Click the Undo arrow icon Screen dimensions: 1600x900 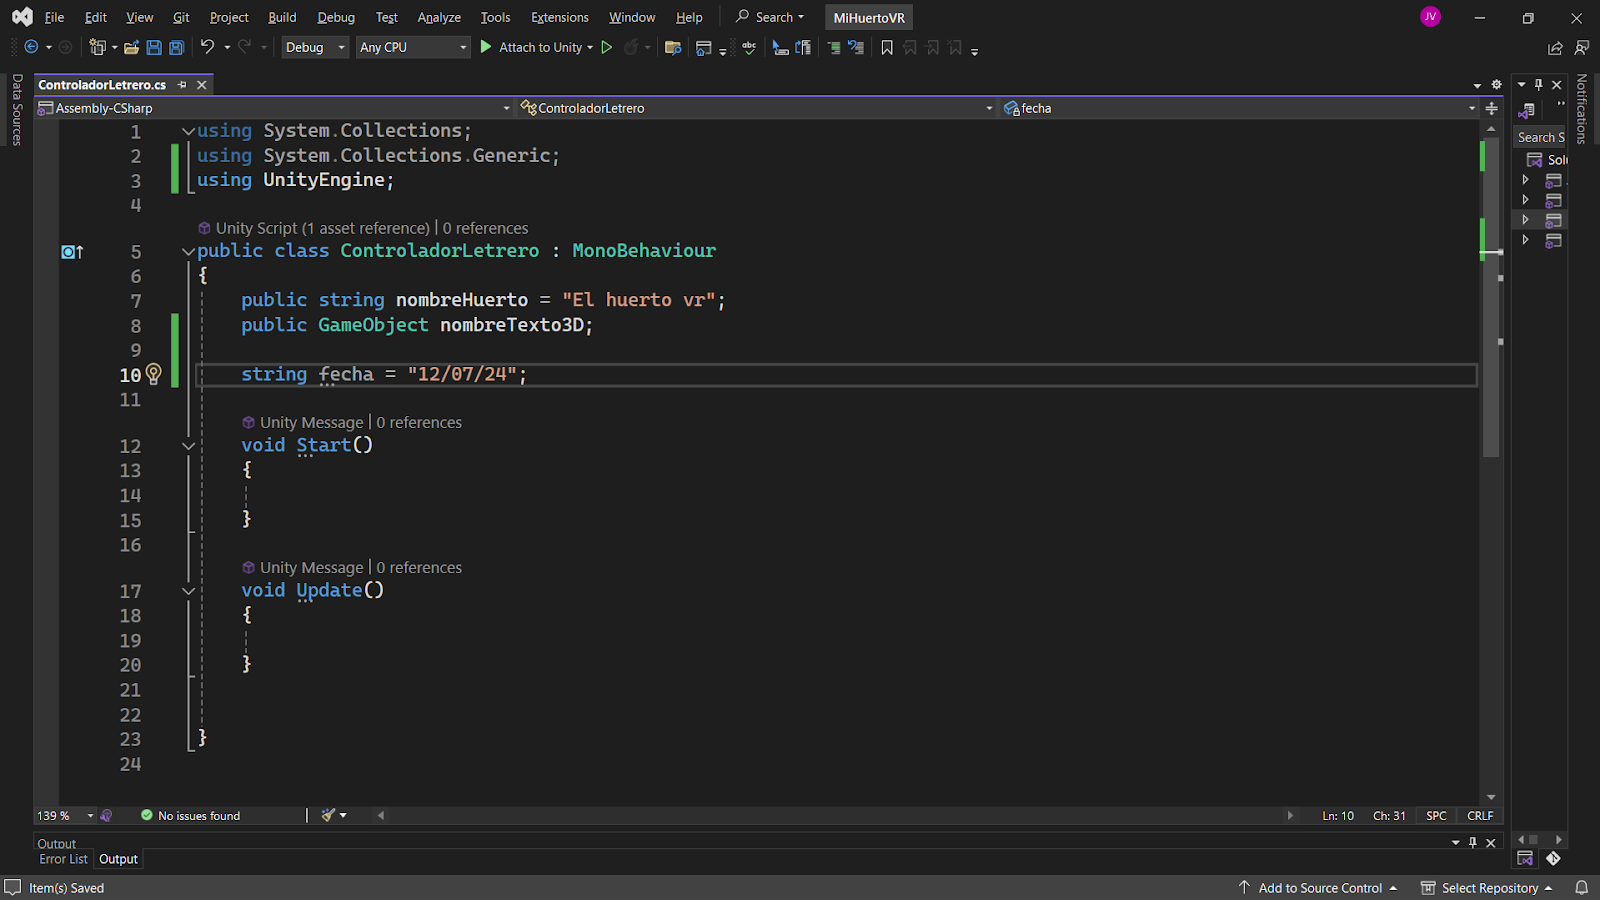[207, 47]
